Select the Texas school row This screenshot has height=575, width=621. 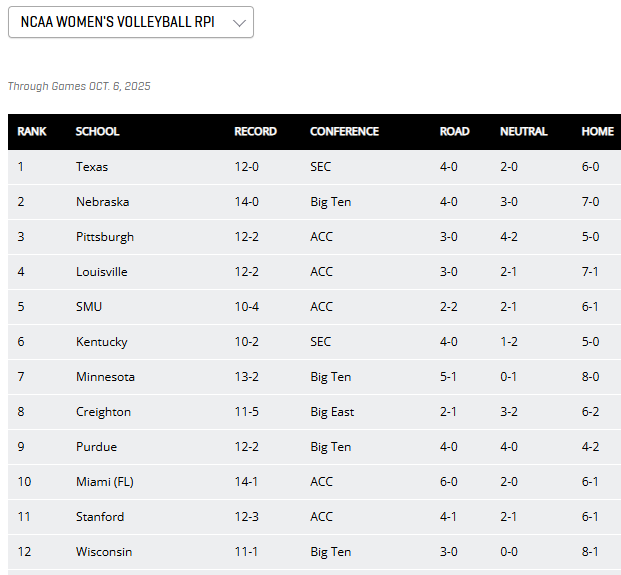point(92,167)
